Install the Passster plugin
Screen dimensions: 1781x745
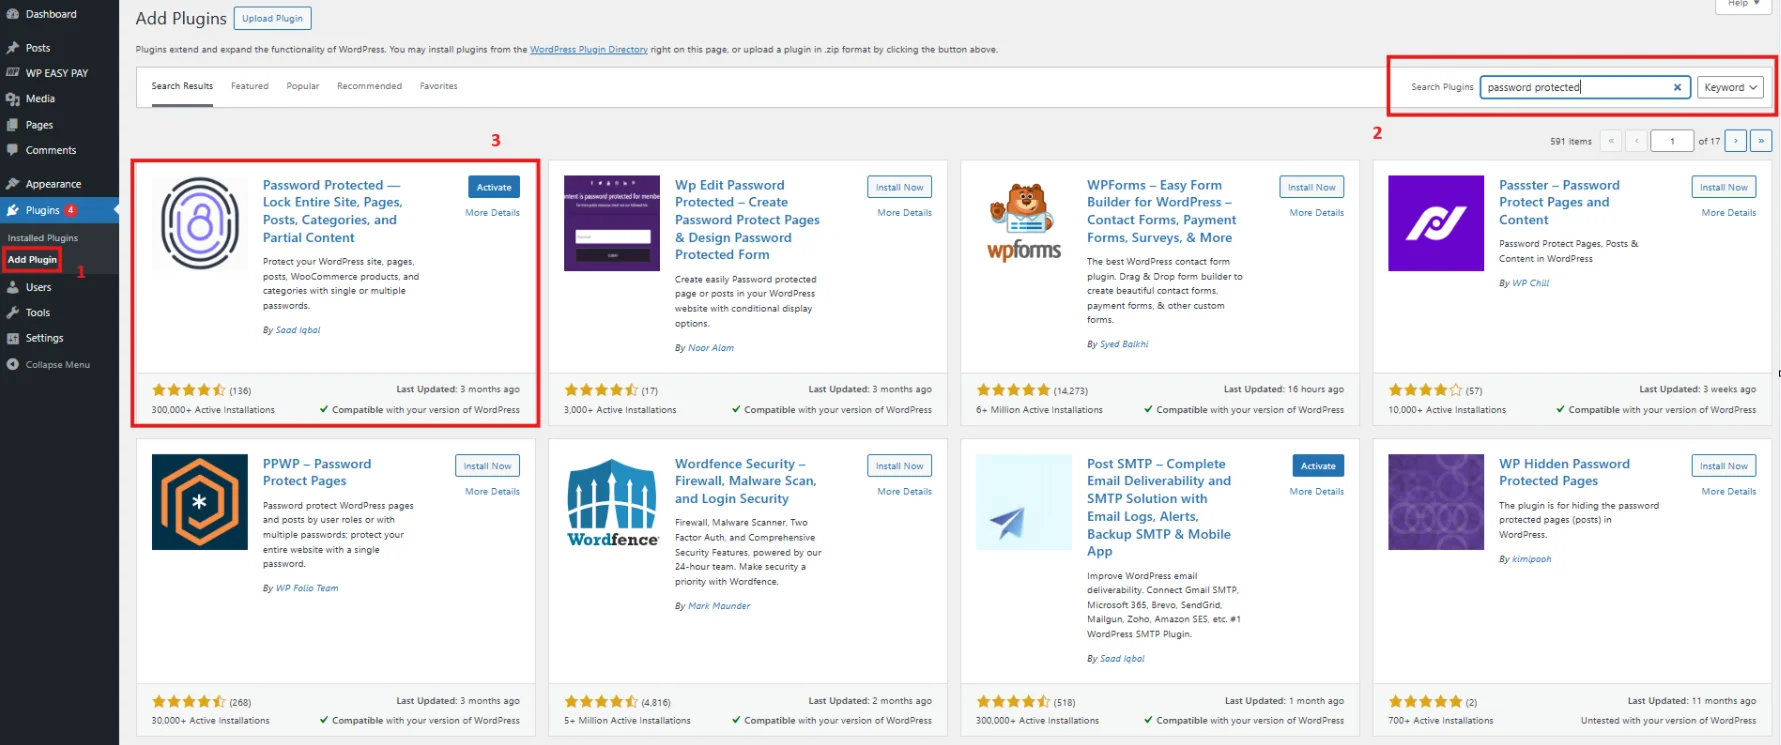tap(1724, 187)
